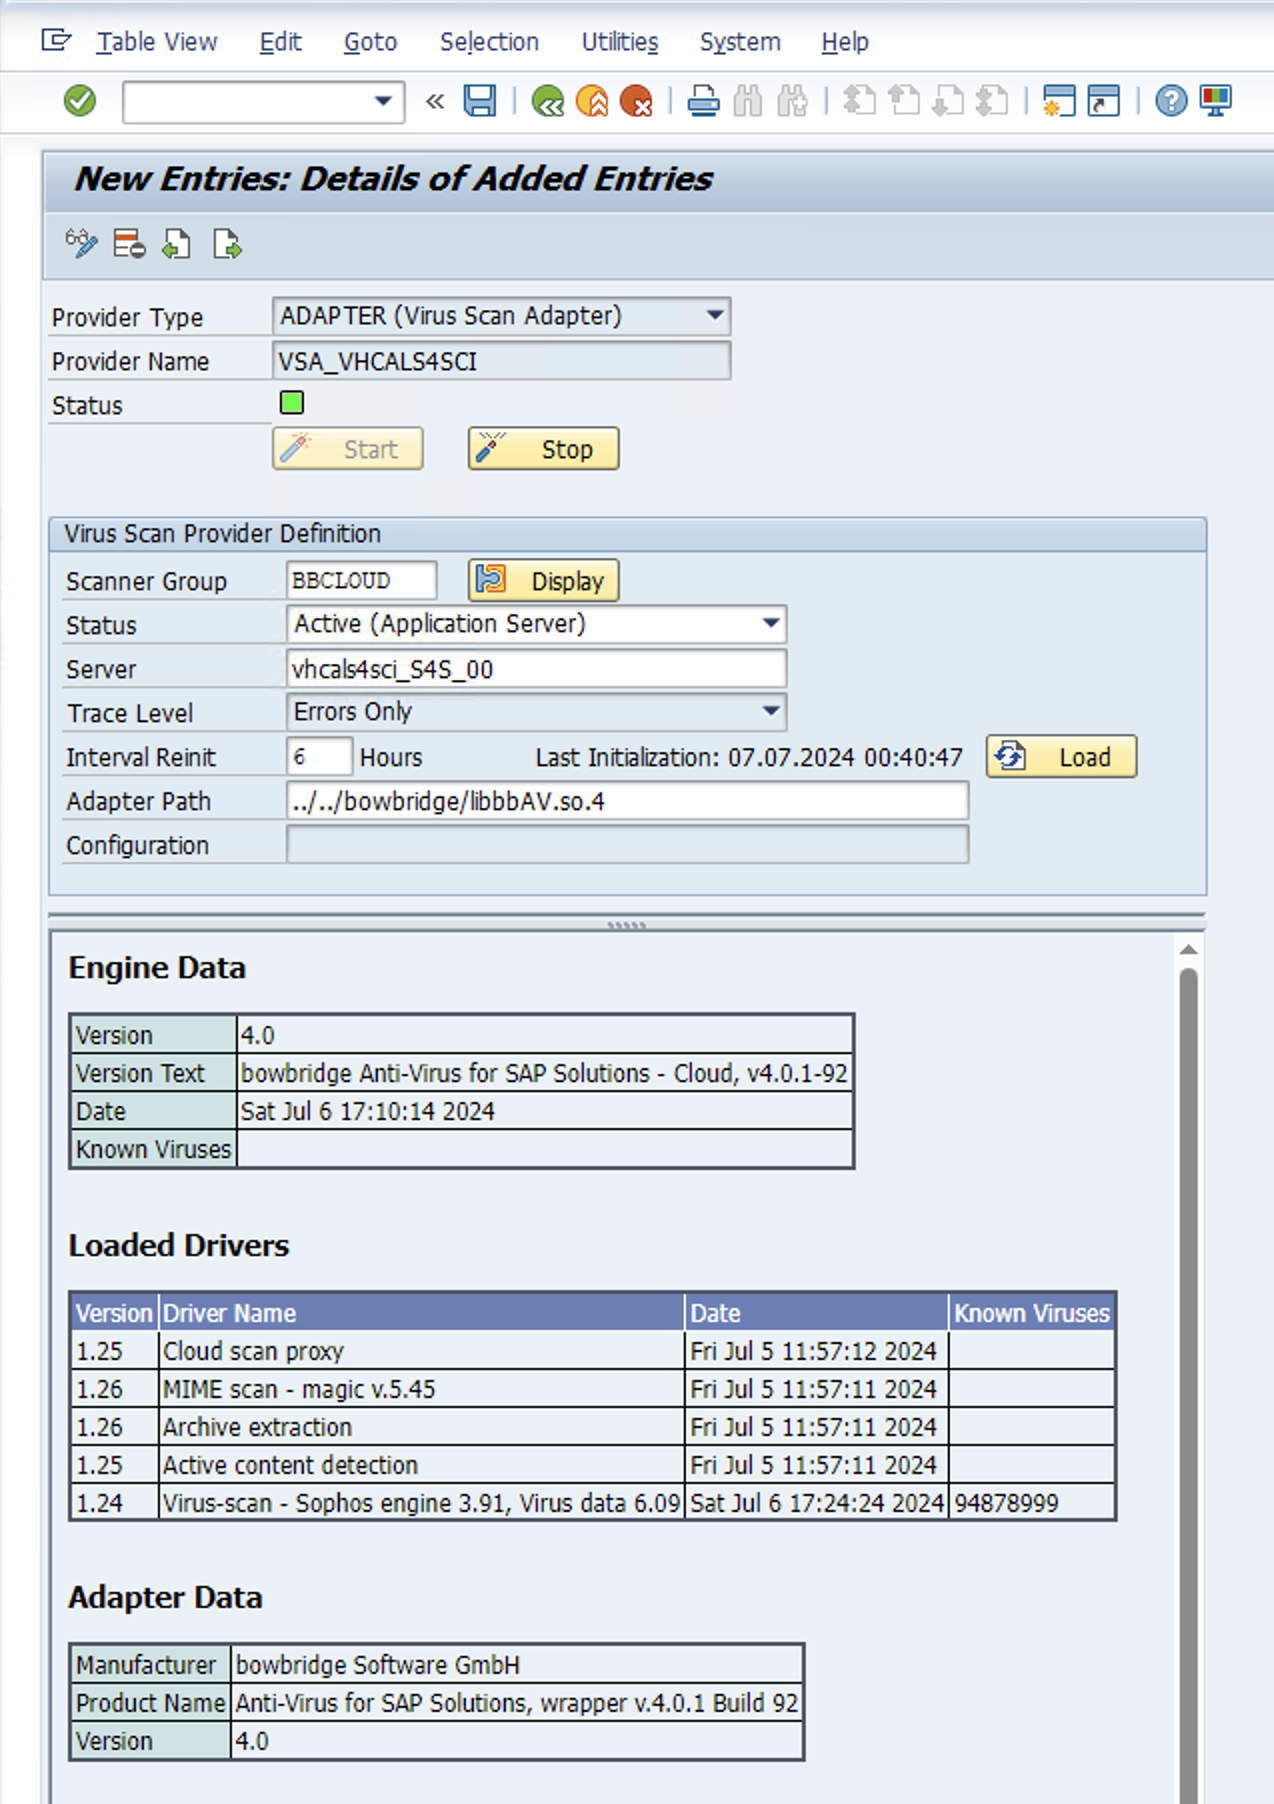Click the Provider Name field
1274x1804 pixels.
502,361
